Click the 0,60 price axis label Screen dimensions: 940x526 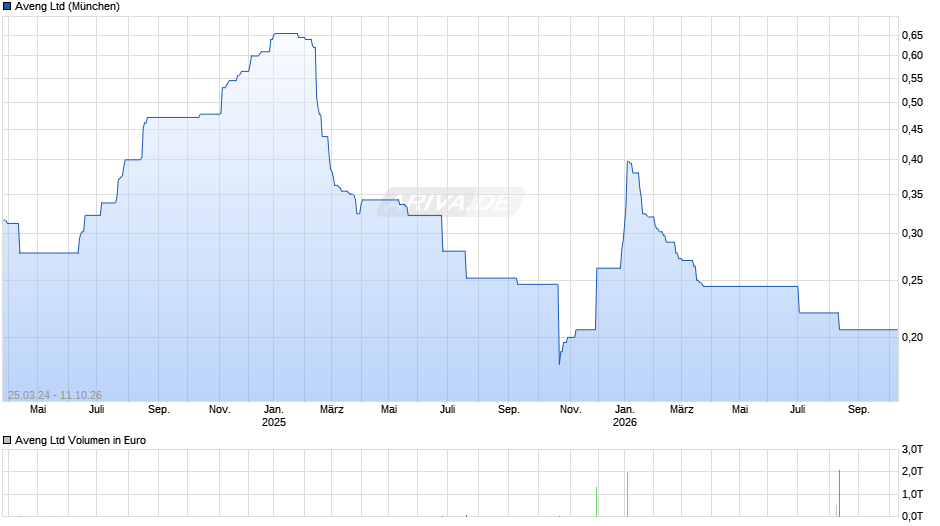pyautogui.click(x=912, y=56)
